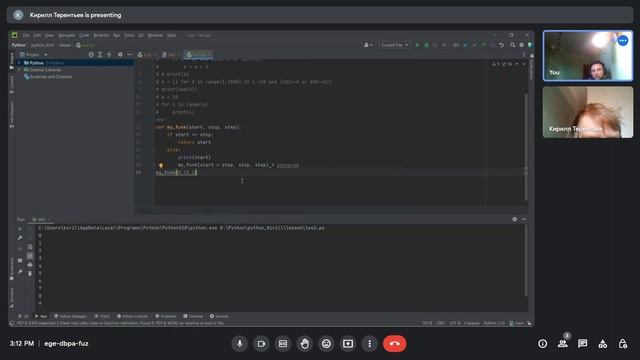640x360 pixels.
Task: Leave the call with the red button
Action: coord(394,344)
